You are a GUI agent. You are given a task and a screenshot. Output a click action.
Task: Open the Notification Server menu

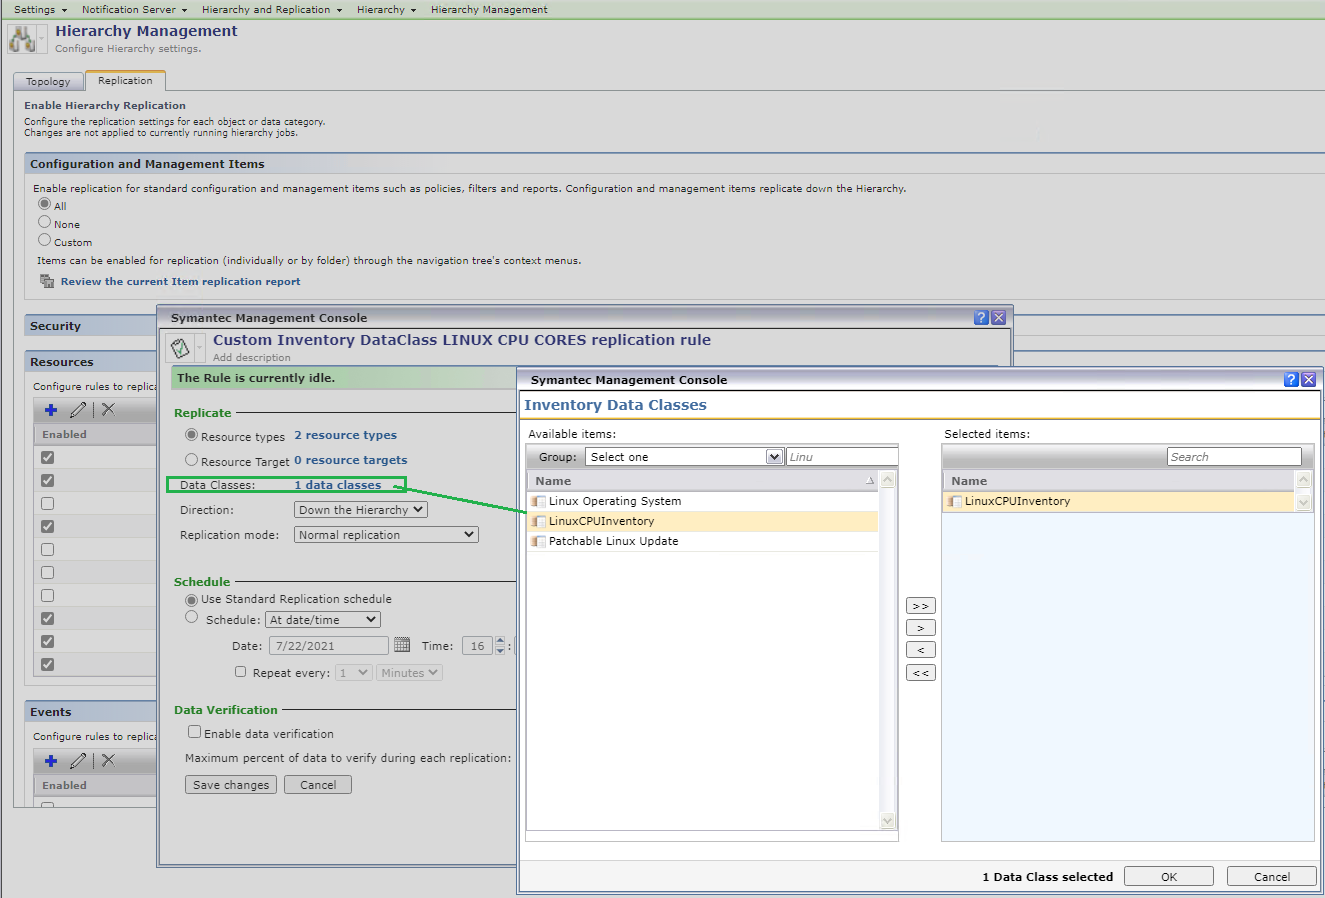(x=129, y=9)
